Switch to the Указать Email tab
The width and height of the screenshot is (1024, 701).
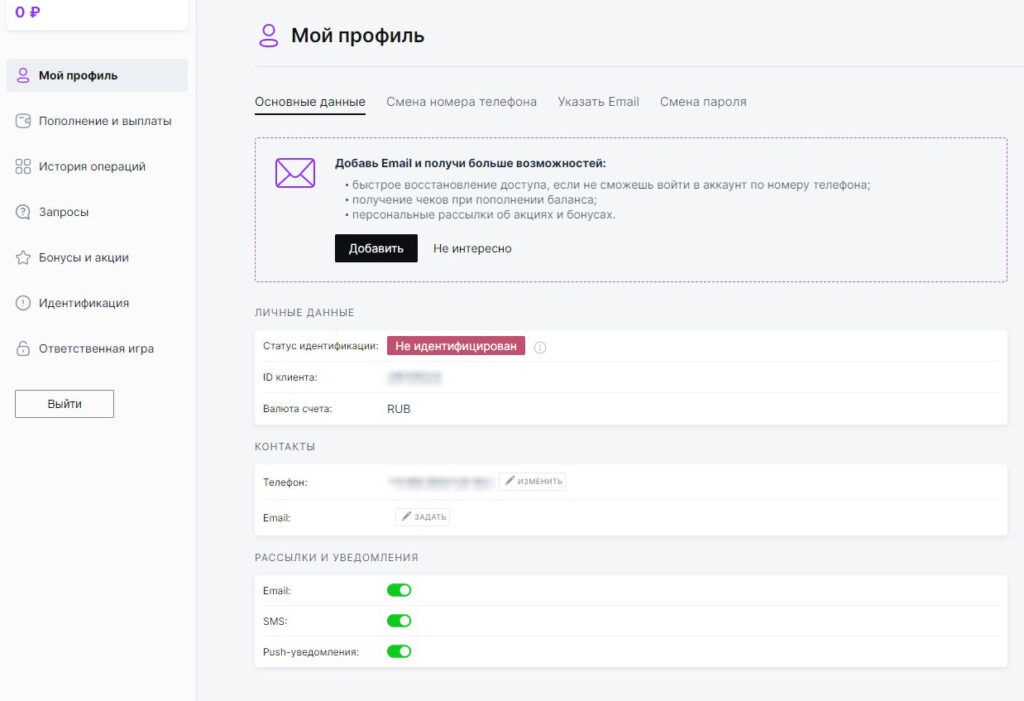coord(598,102)
